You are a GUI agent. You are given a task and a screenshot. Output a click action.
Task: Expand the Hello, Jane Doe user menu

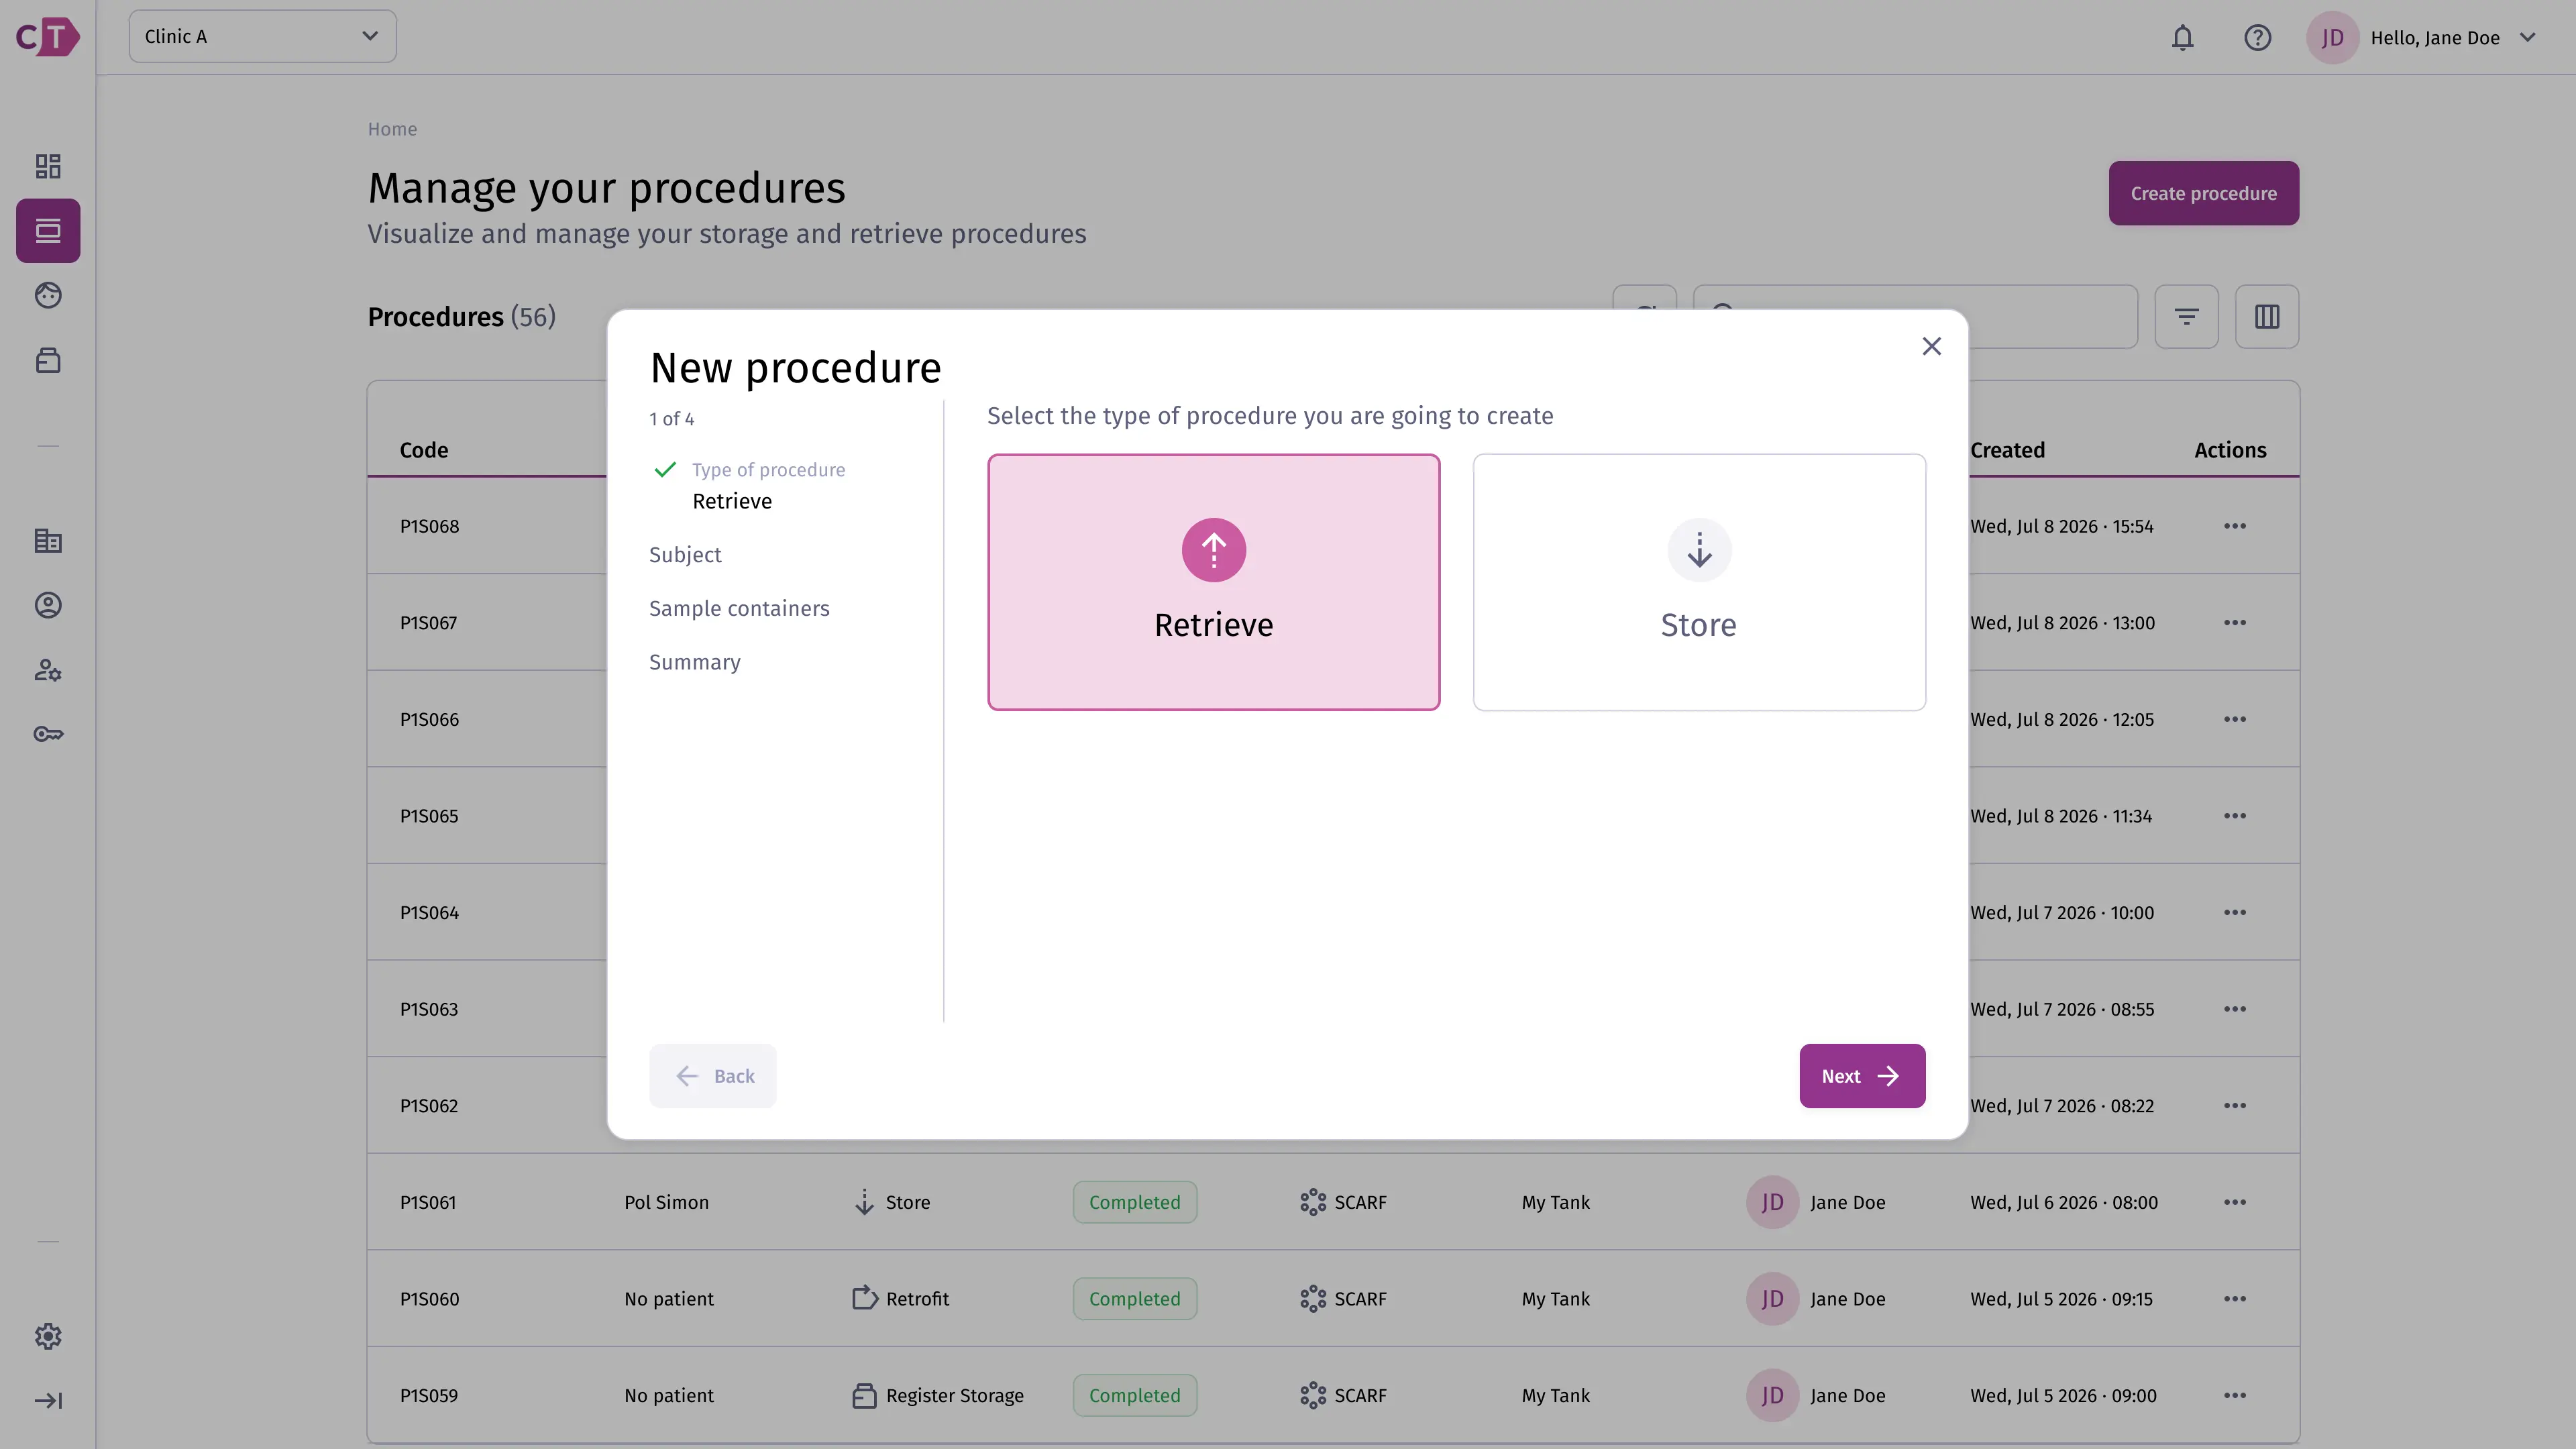2421,38
